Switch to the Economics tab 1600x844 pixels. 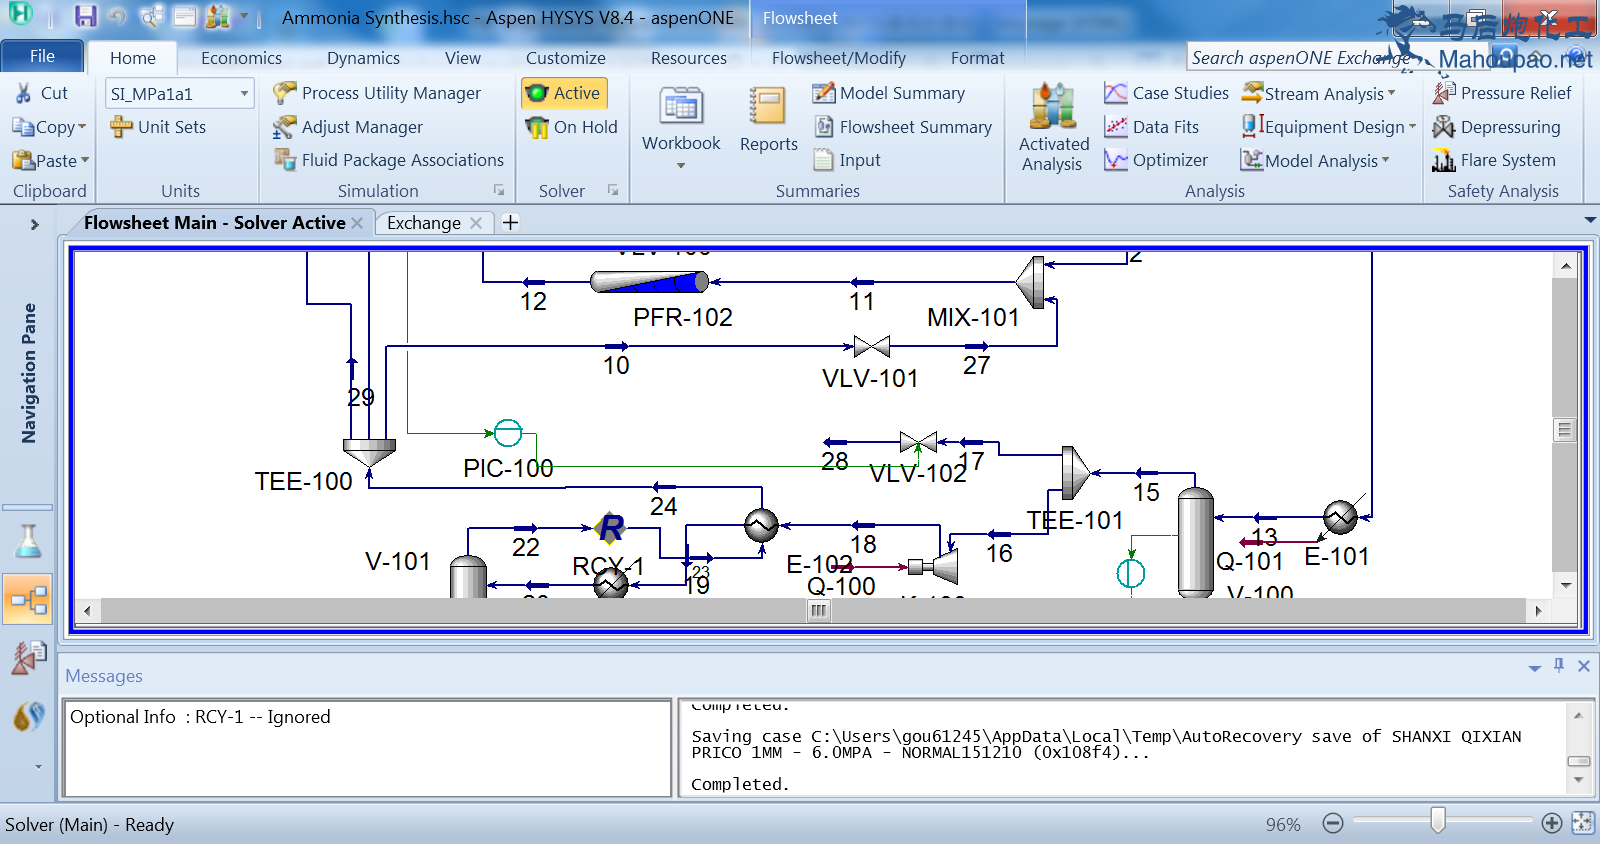[x=241, y=58]
